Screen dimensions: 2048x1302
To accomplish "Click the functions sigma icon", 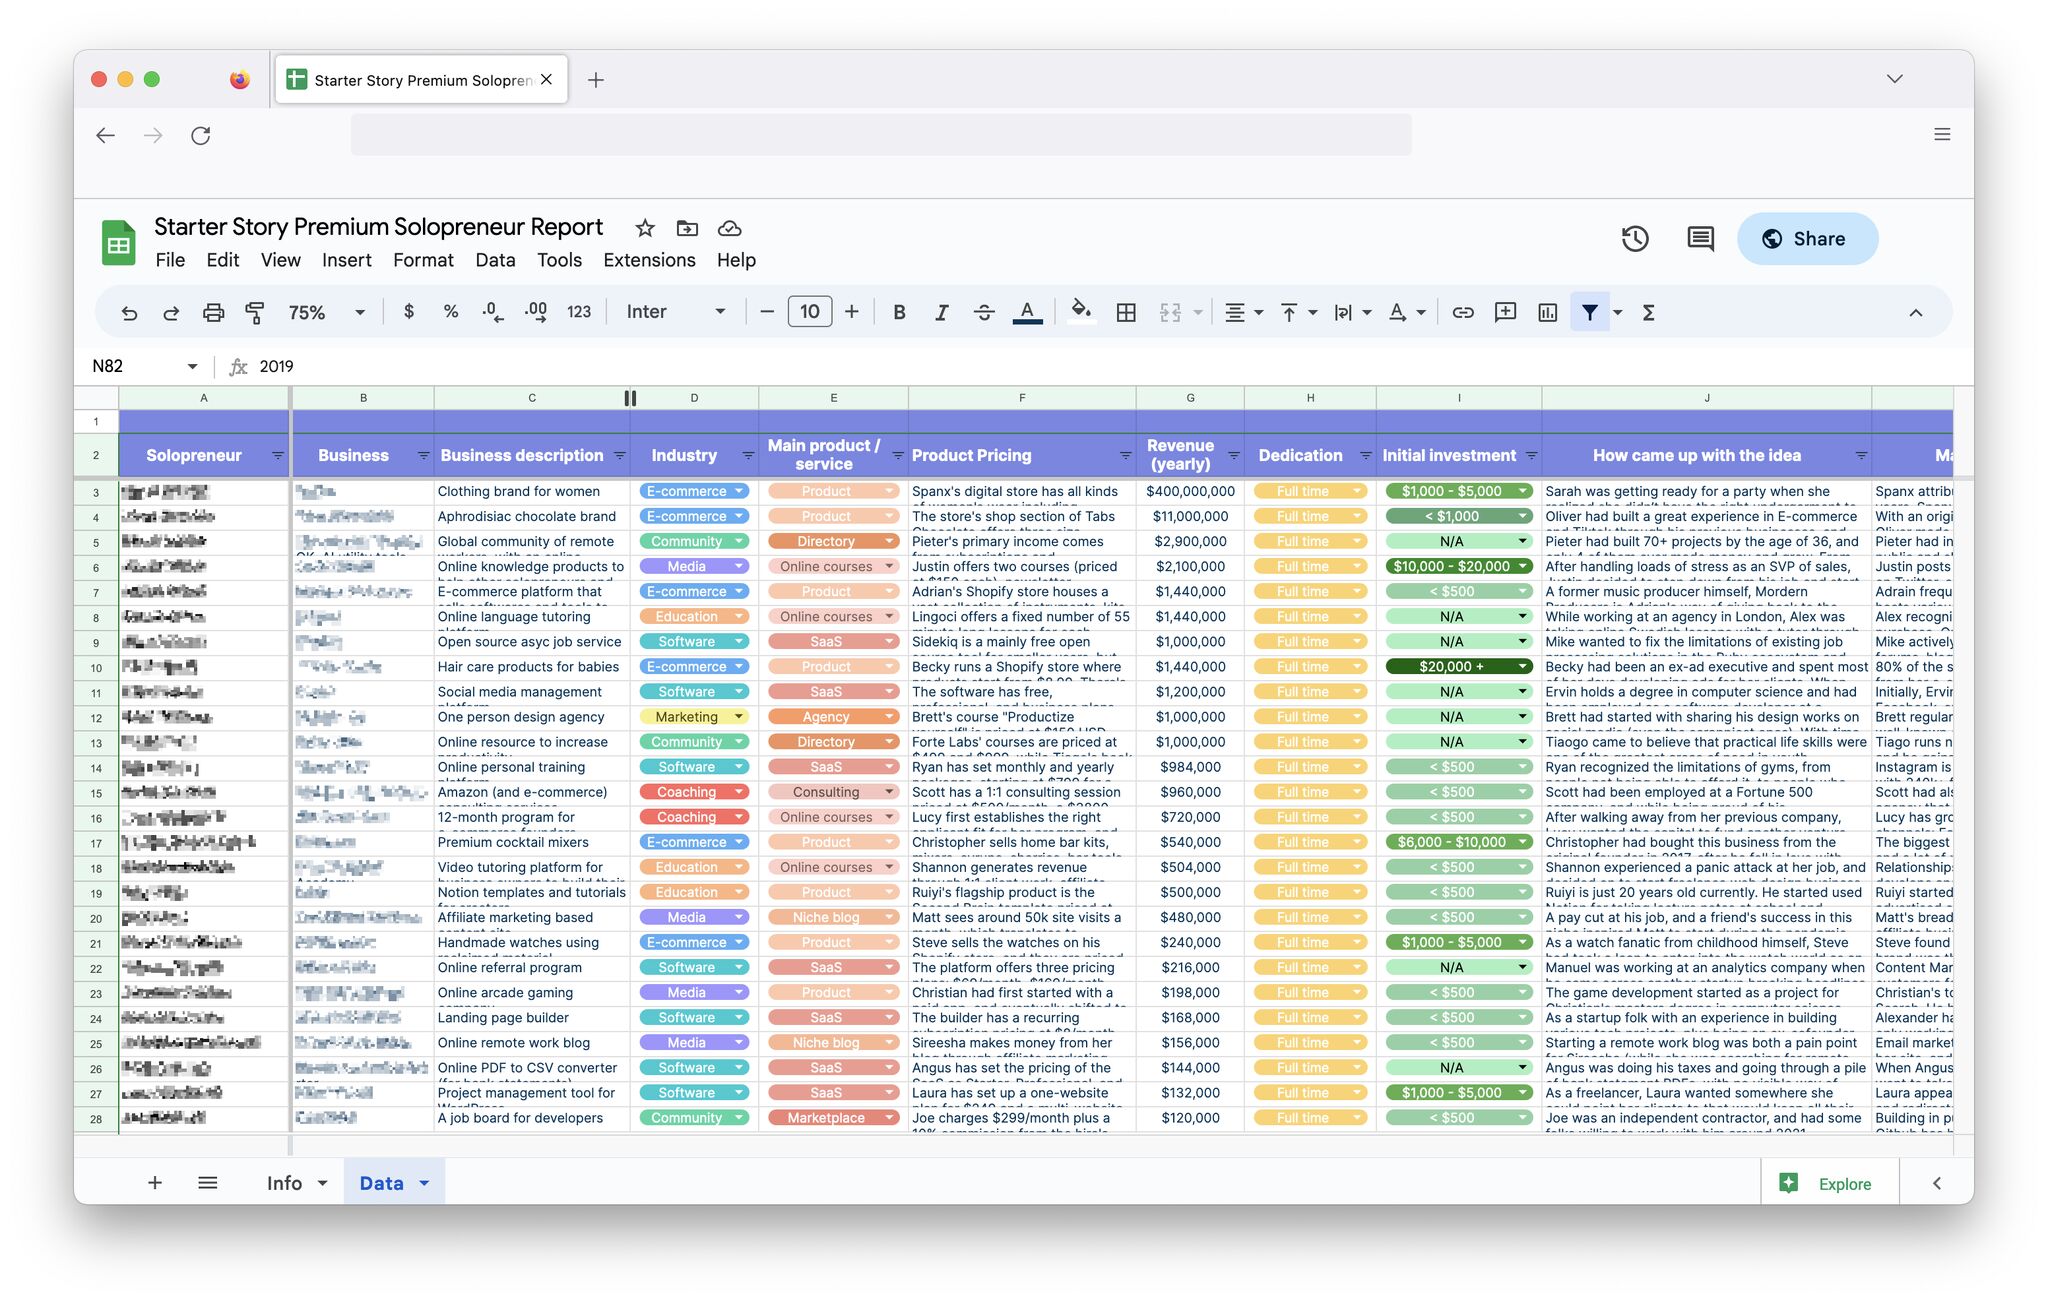I will point(1649,313).
